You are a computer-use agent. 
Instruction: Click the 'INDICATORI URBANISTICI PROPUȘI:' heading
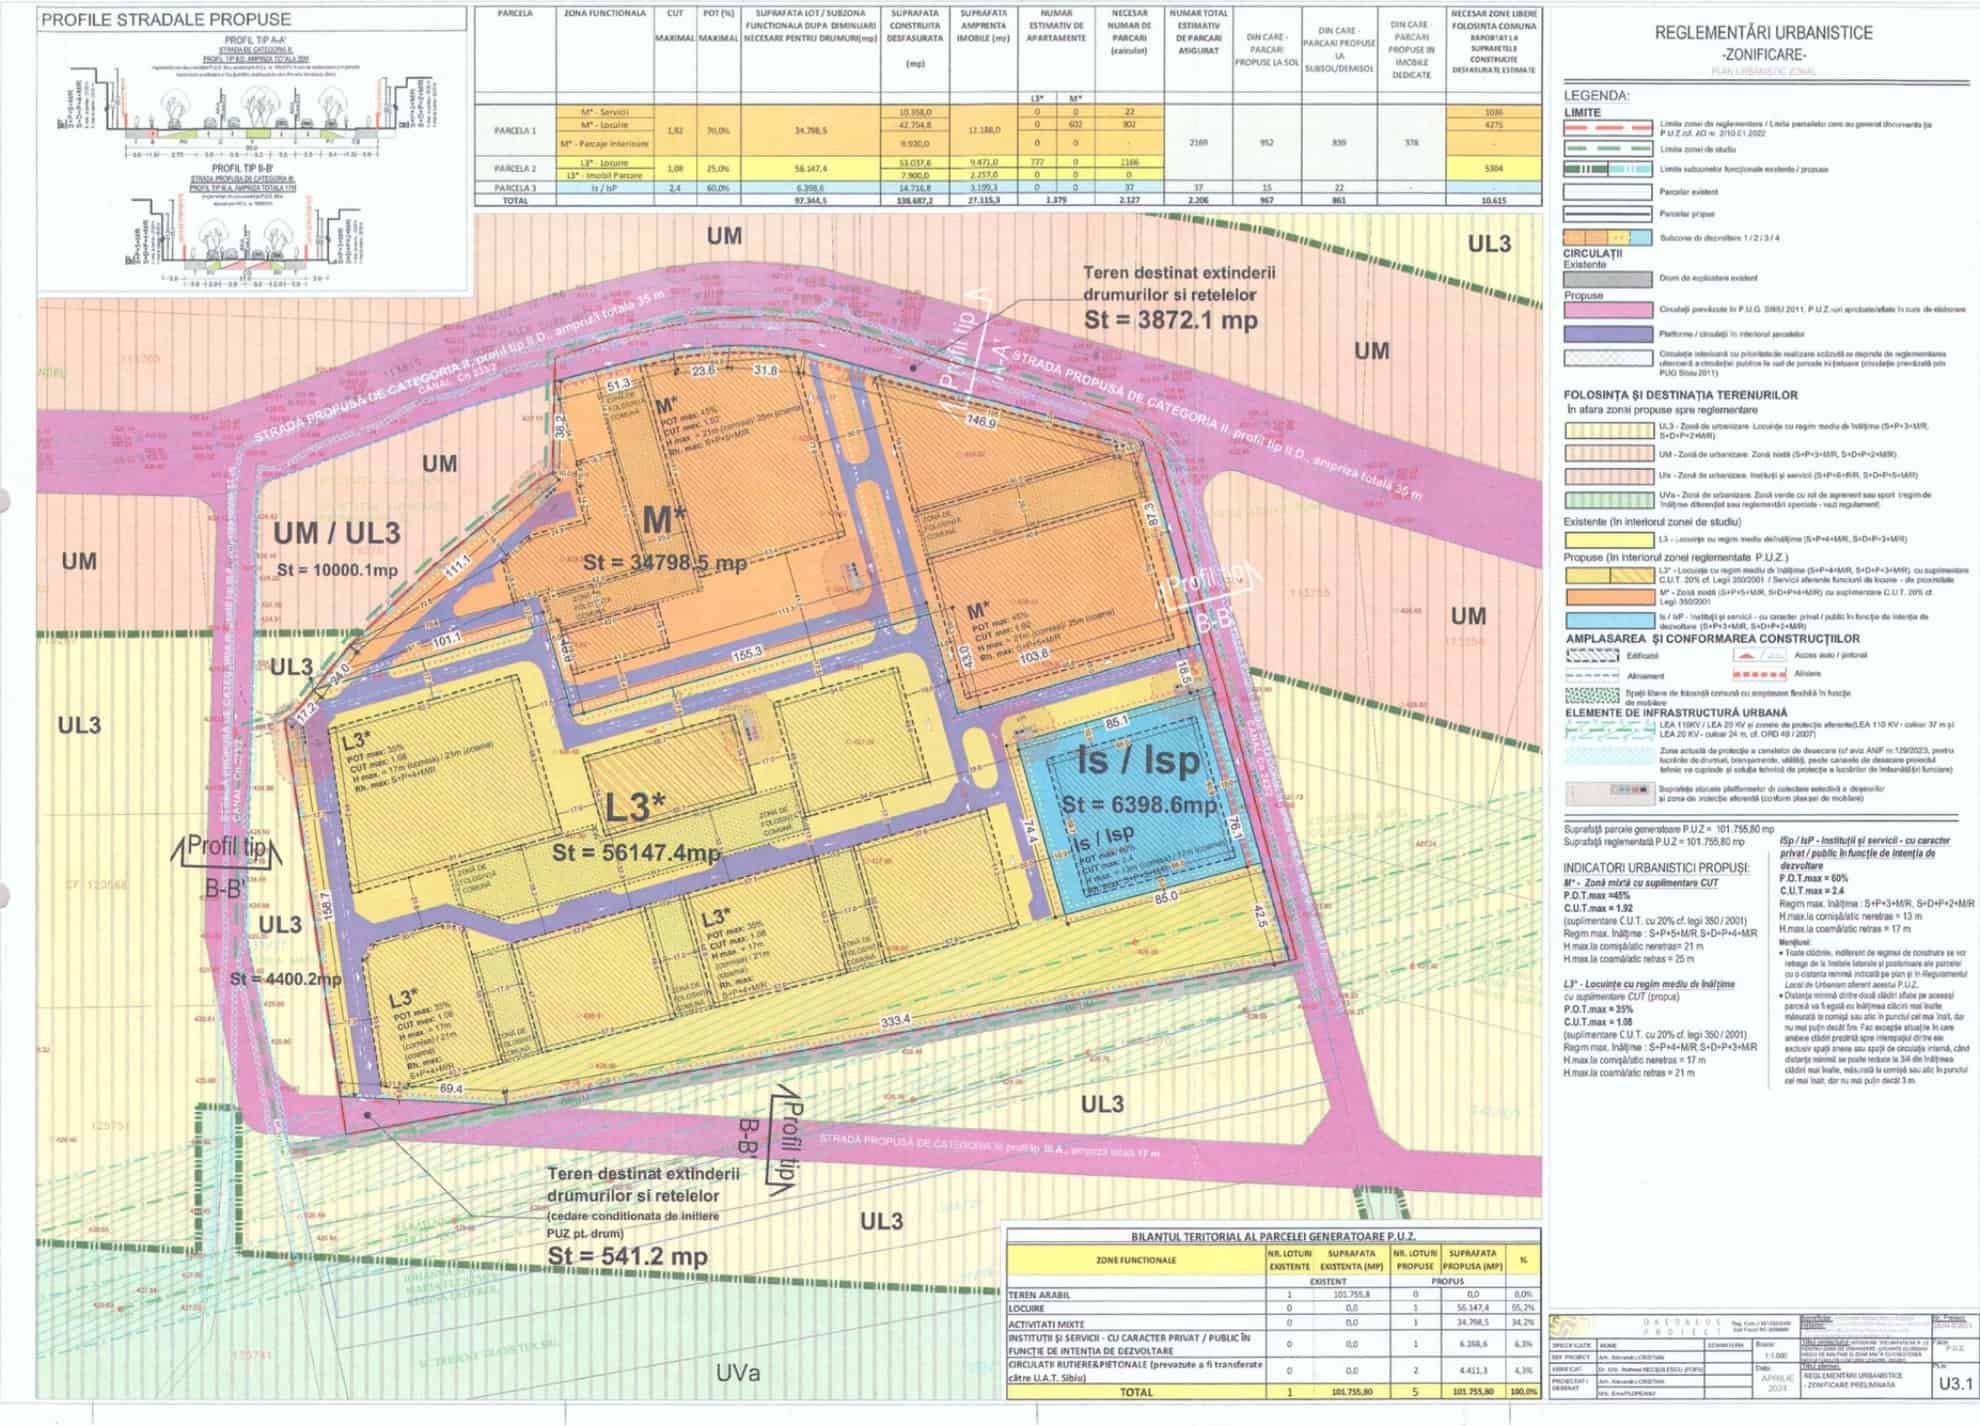1655,867
